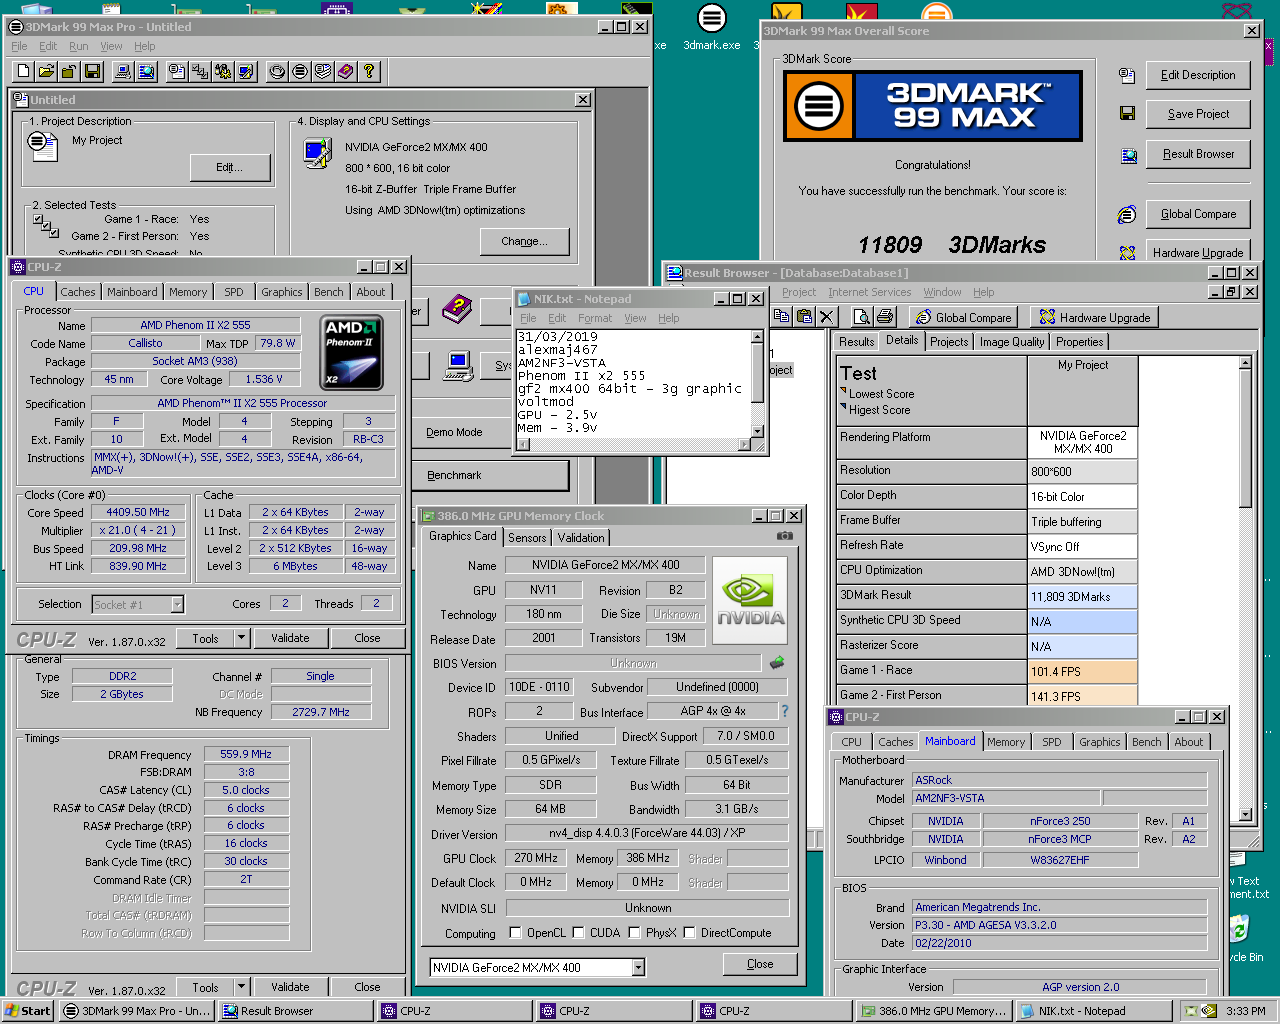Viewport: 1280px width, 1024px height.
Task: Enable the CUDA checkbox in GPU-Z
Action: click(578, 933)
